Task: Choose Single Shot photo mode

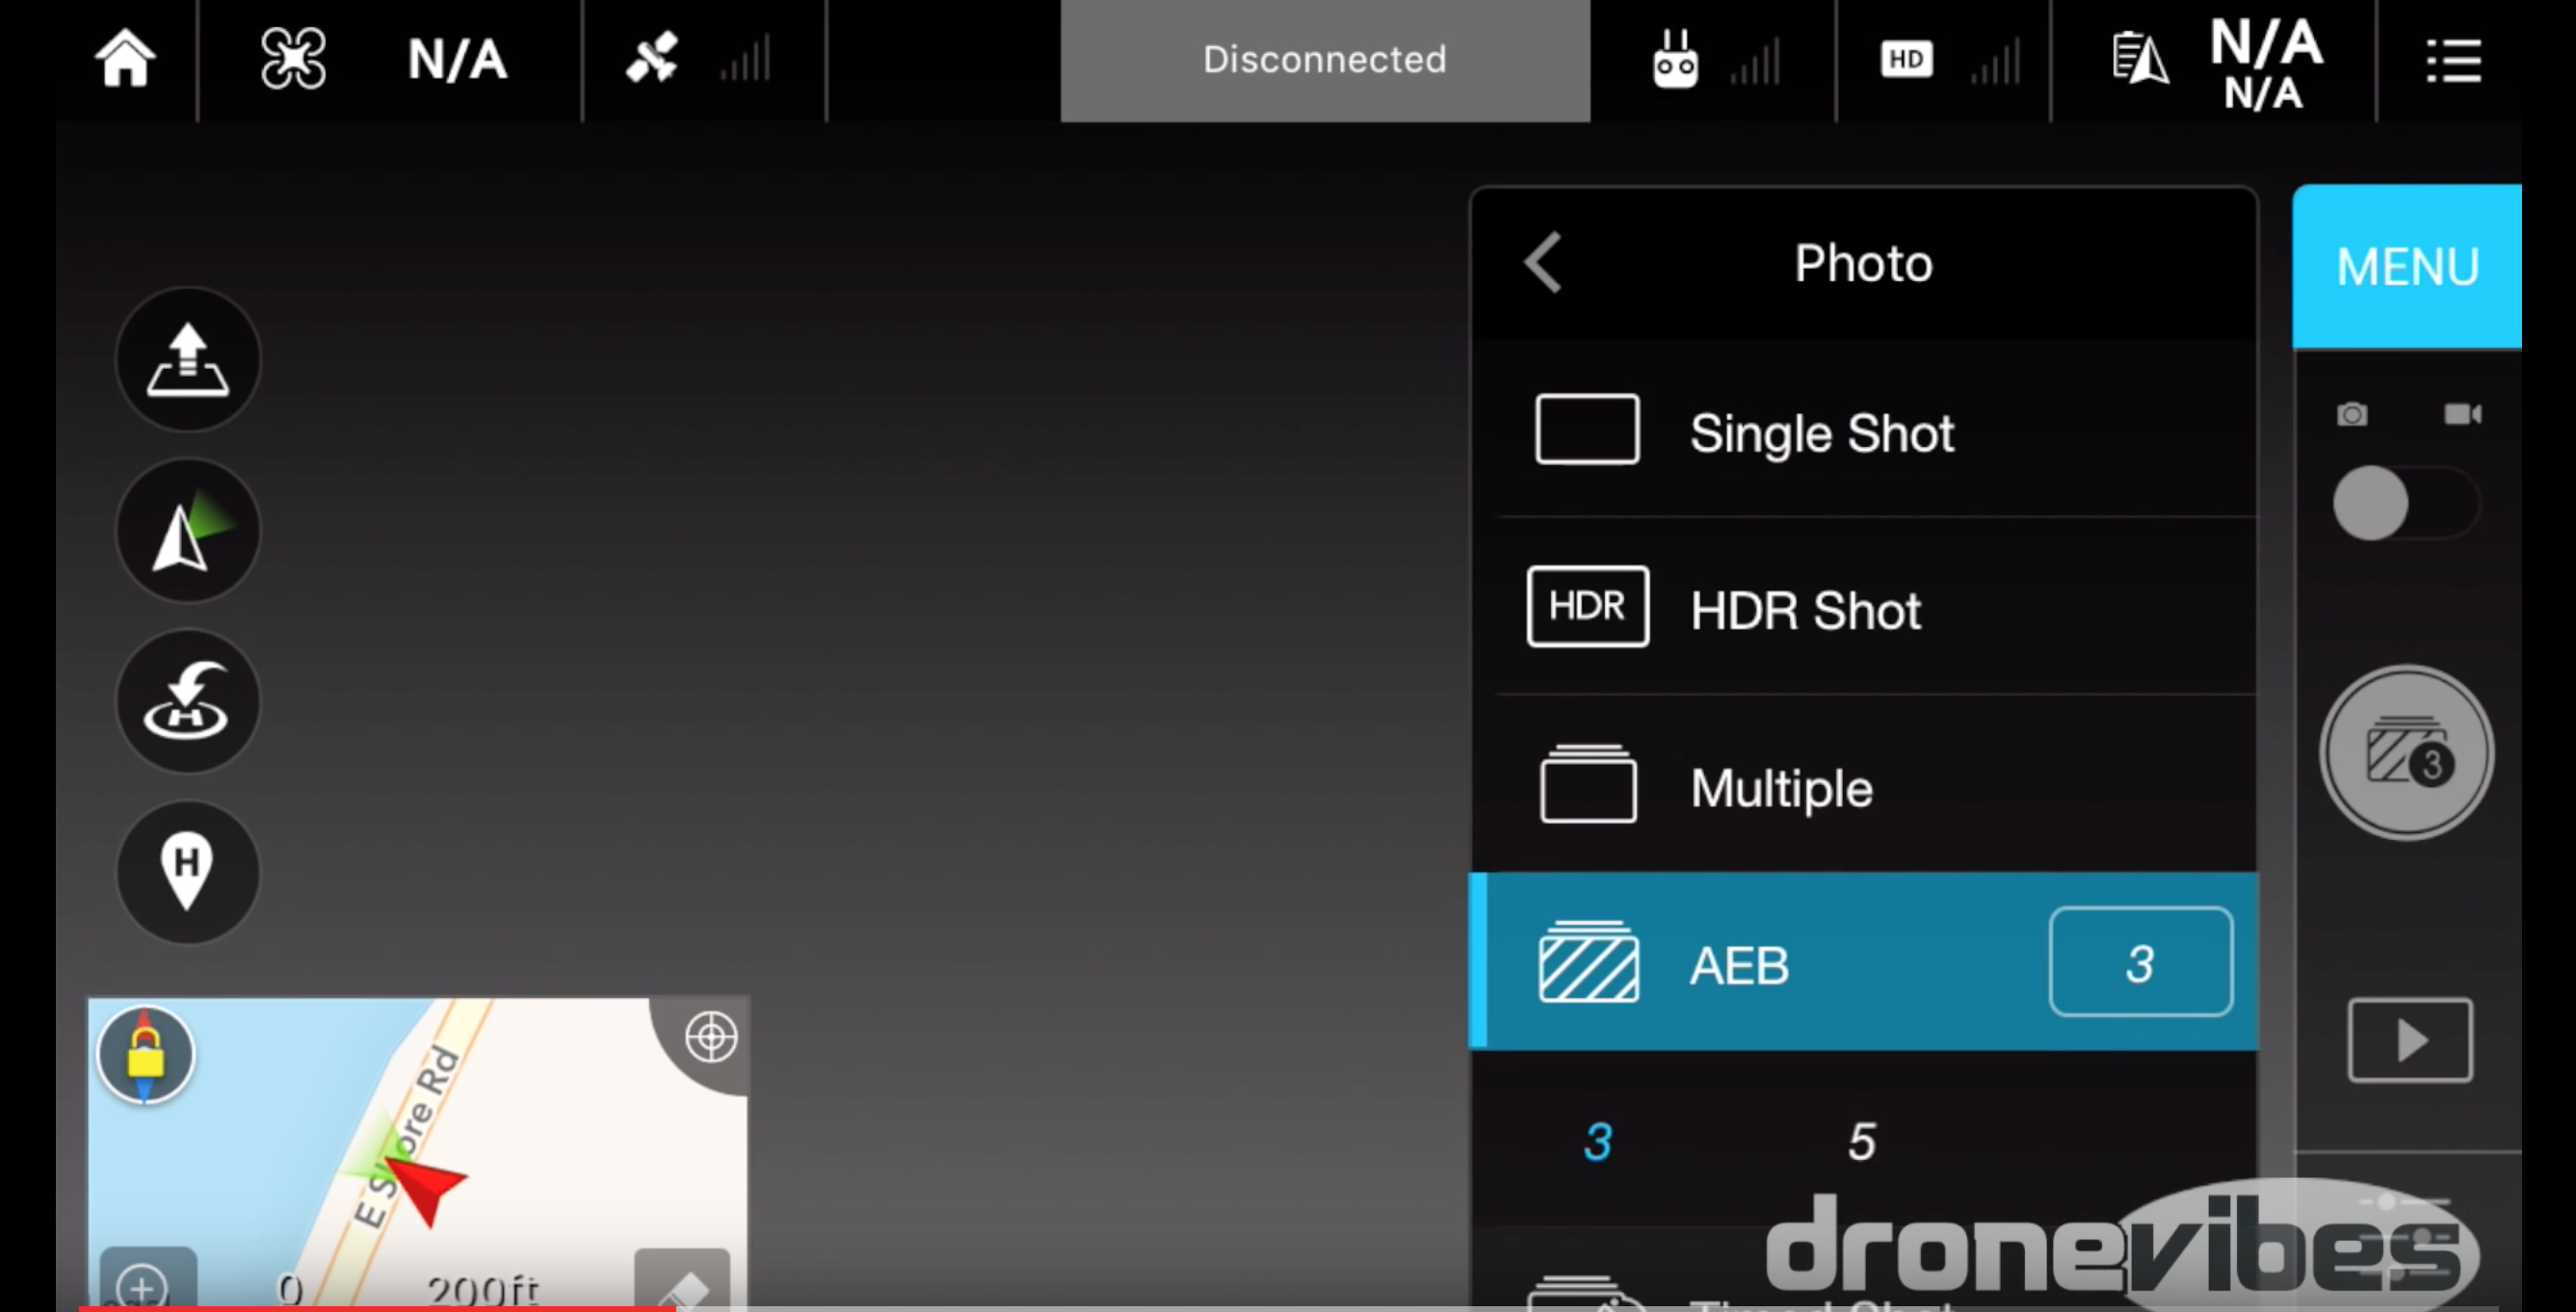Action: tap(1820, 432)
